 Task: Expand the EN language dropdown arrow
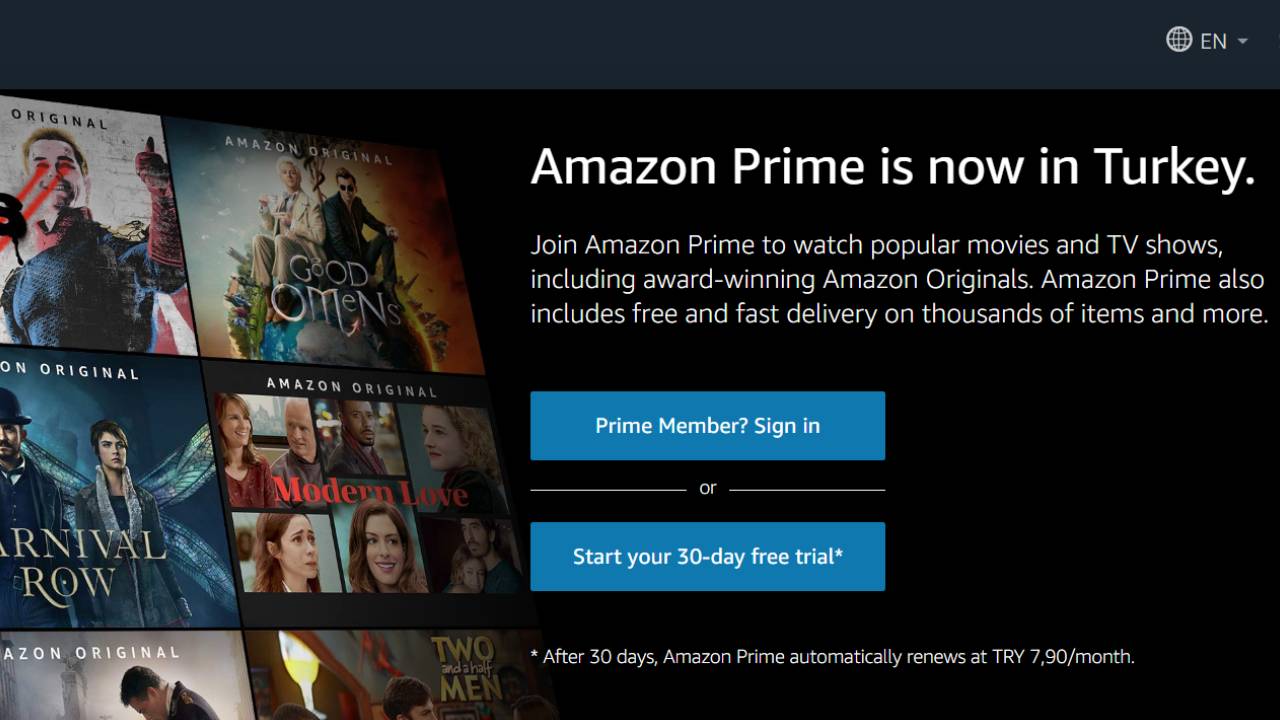[1243, 41]
